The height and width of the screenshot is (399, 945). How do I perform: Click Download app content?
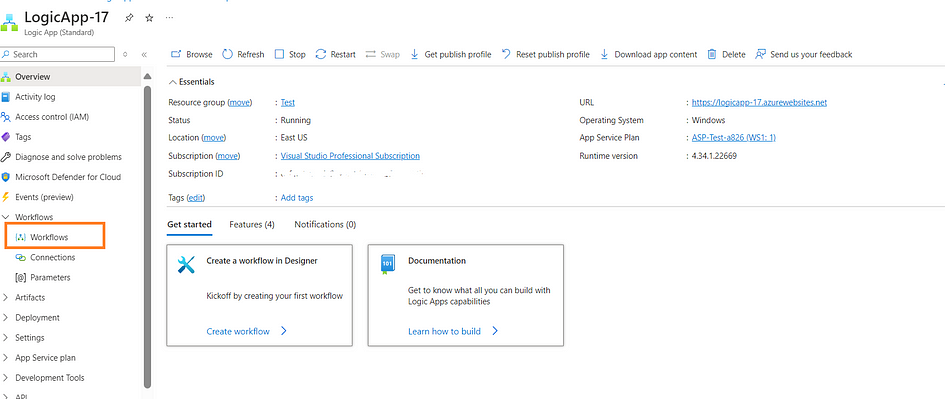(x=648, y=54)
